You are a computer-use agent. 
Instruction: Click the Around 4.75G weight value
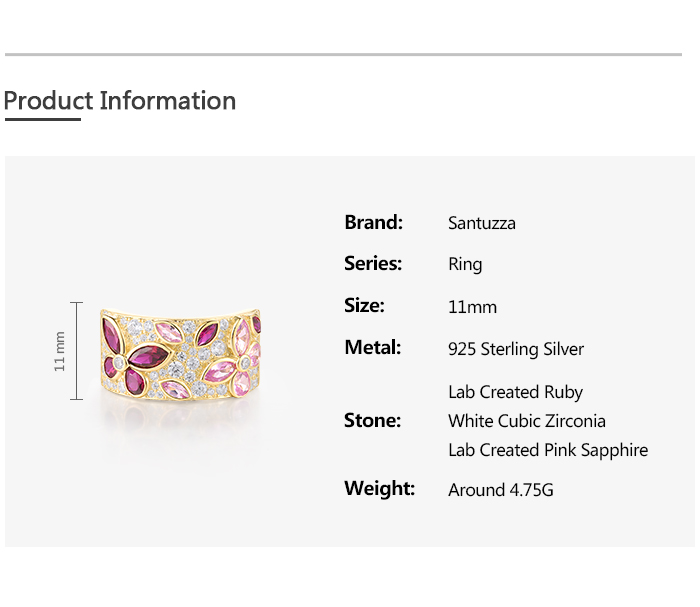pos(501,490)
